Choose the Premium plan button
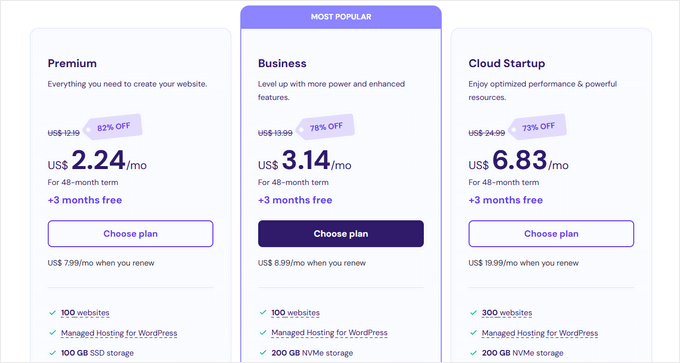 click(x=131, y=234)
